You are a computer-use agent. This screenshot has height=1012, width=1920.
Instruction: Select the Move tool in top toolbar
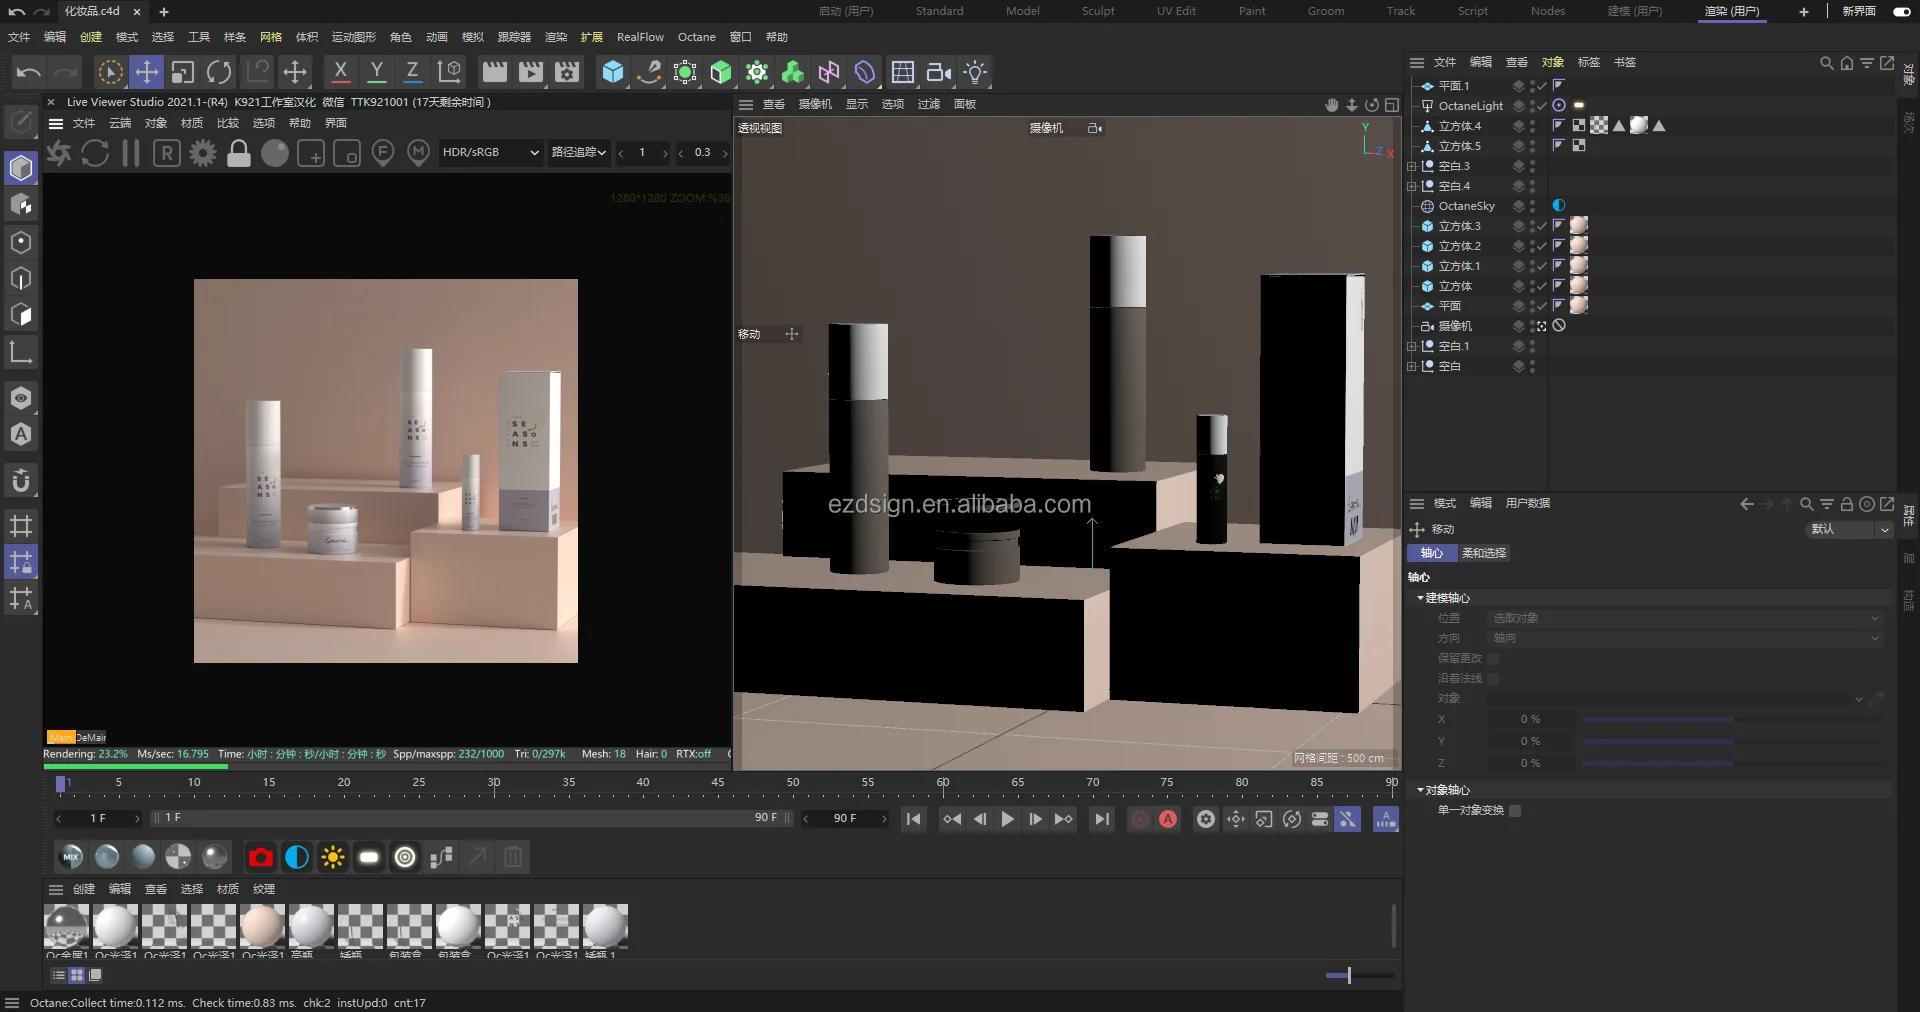(147, 72)
